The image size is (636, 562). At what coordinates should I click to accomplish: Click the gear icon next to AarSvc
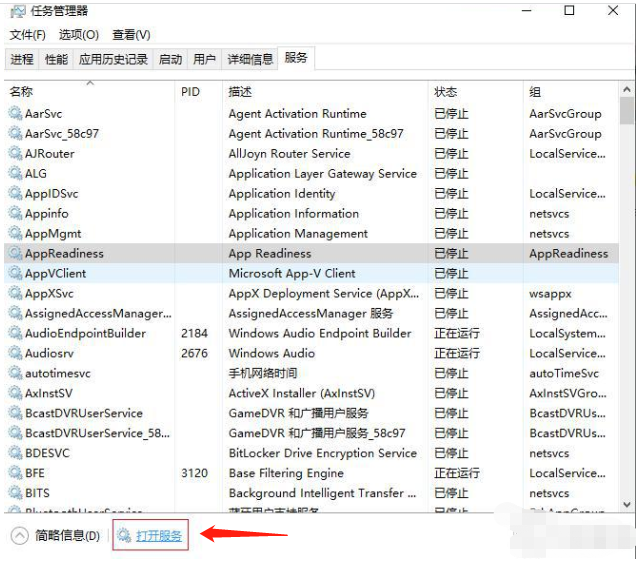point(15,114)
